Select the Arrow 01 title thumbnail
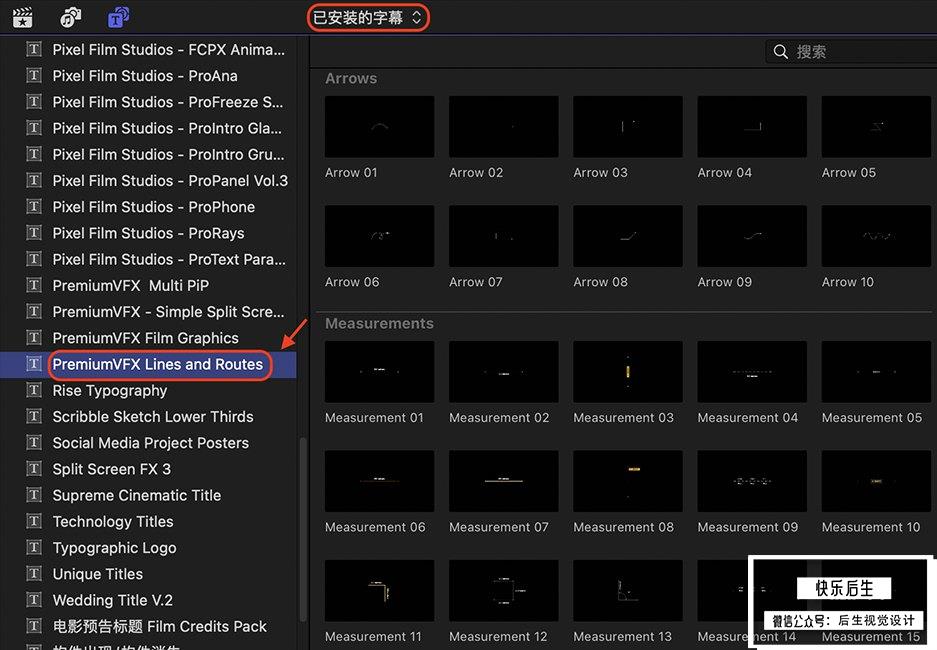 [379, 127]
